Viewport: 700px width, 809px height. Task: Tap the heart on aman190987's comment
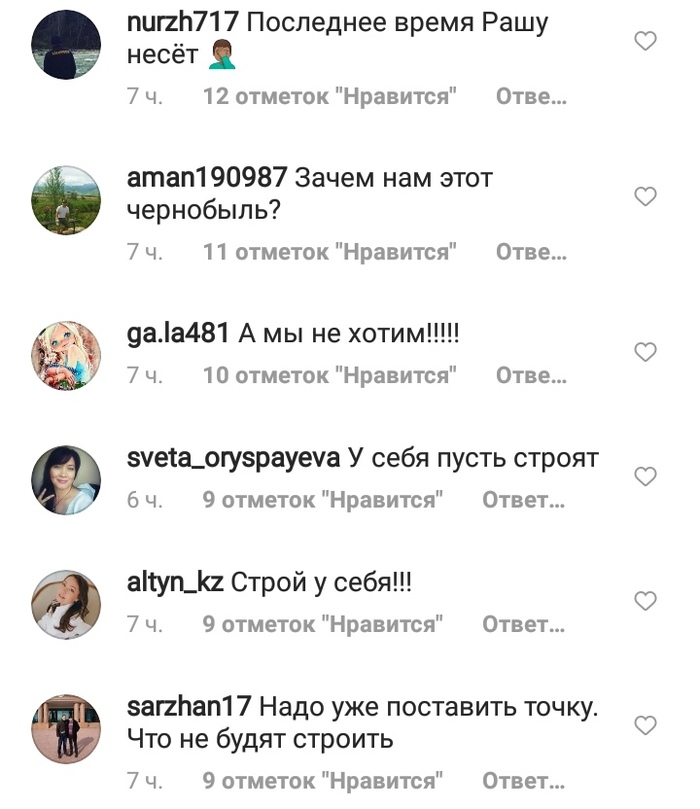pos(645,197)
